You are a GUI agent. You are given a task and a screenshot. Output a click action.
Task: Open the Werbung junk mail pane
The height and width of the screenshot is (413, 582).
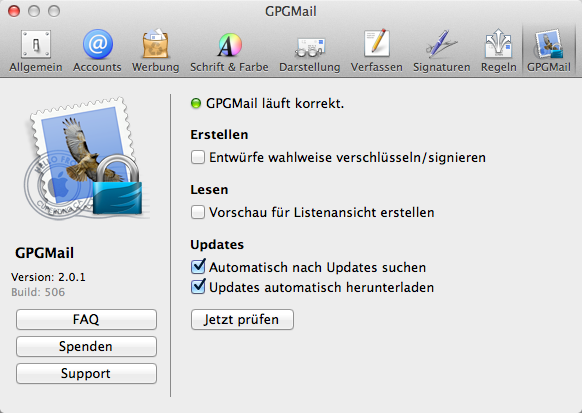pyautogui.click(x=156, y=51)
